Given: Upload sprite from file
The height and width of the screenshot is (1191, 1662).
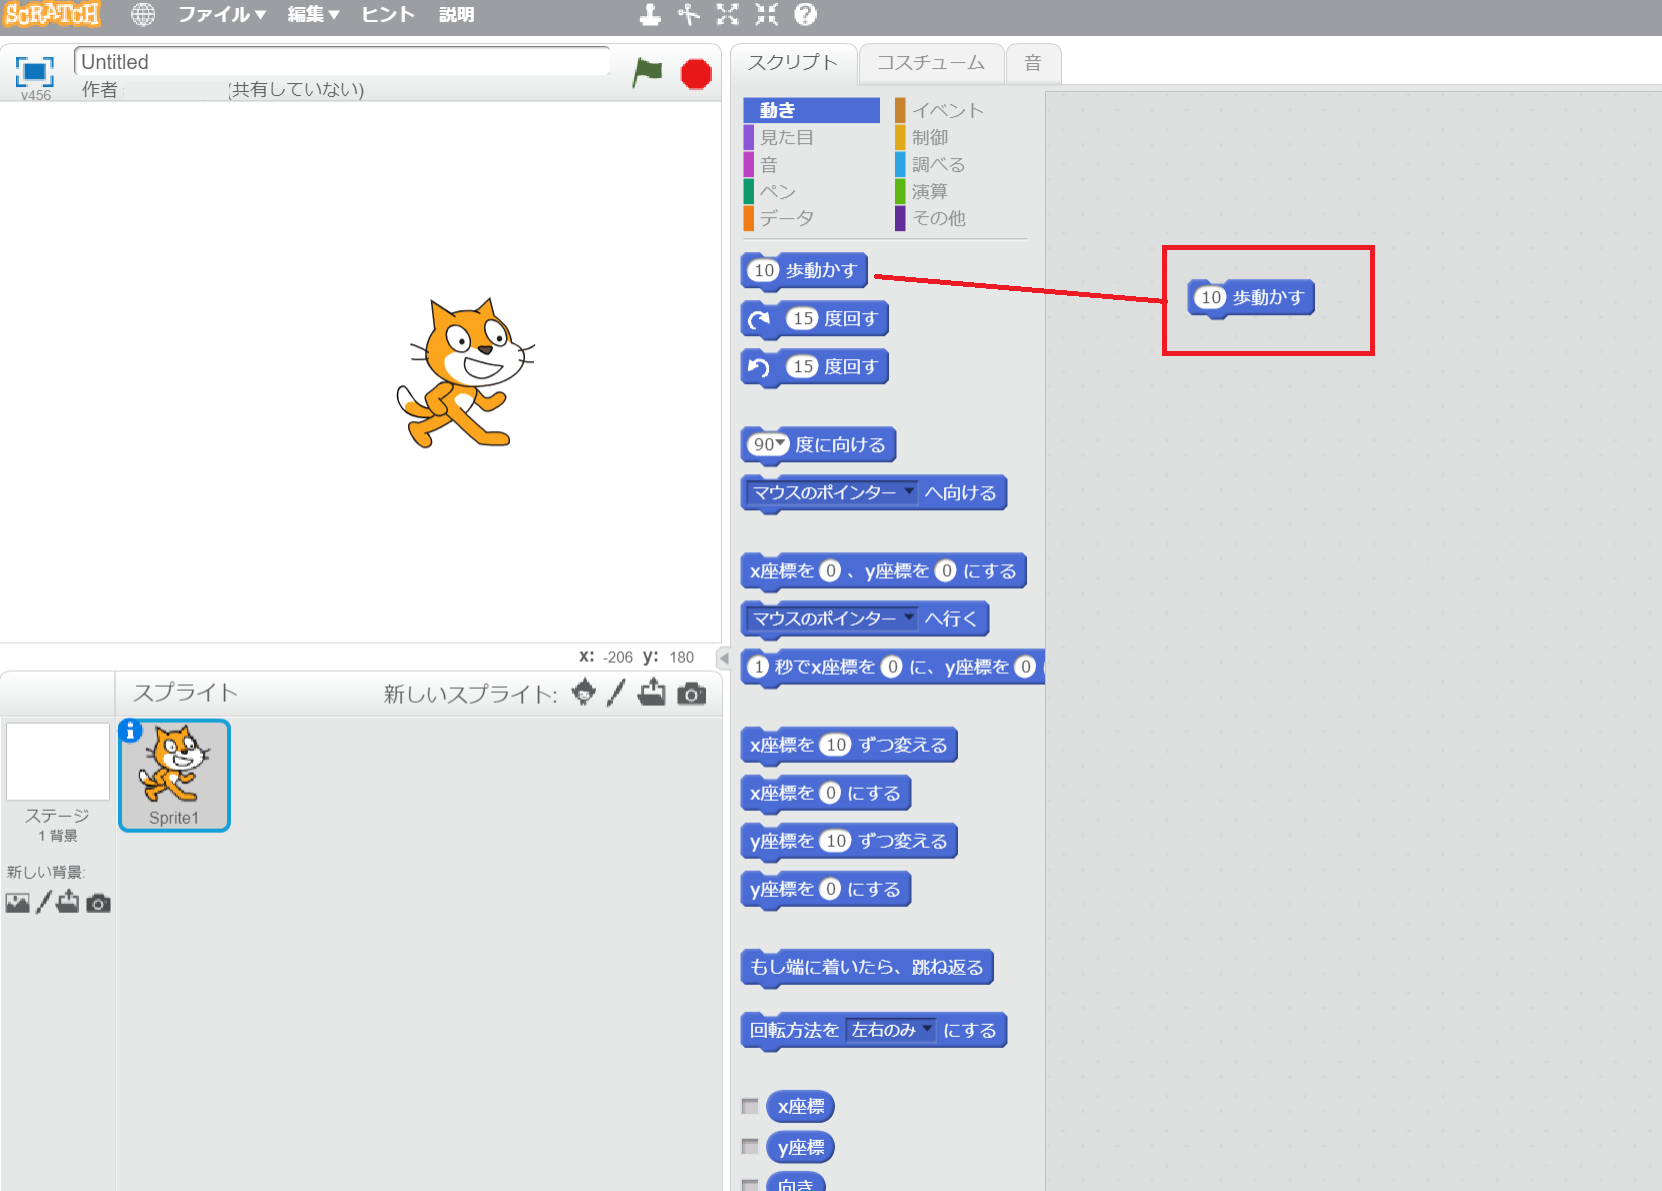Looking at the screenshot, I should tap(652, 692).
